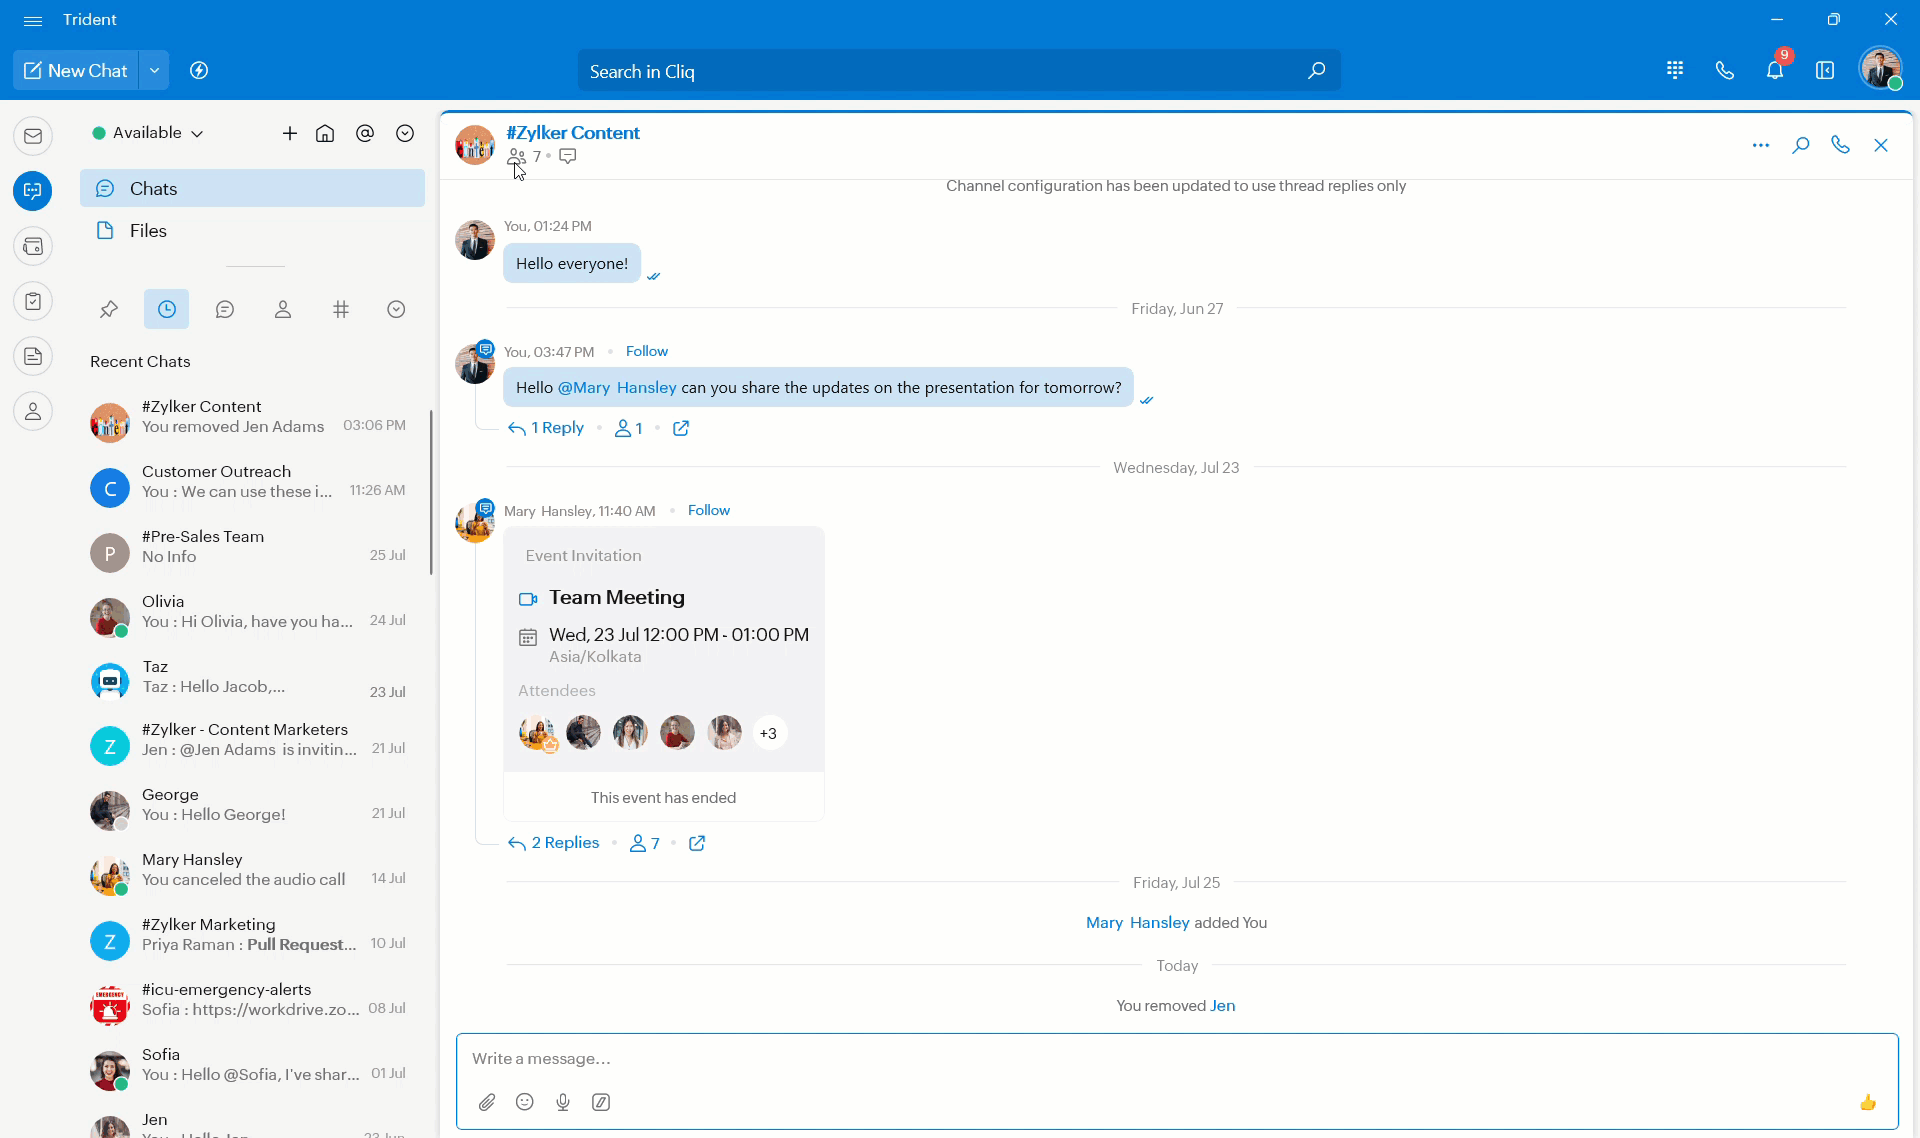Image resolution: width=1920 pixels, height=1138 pixels.
Task: Open search within the channel header
Action: [1800, 145]
